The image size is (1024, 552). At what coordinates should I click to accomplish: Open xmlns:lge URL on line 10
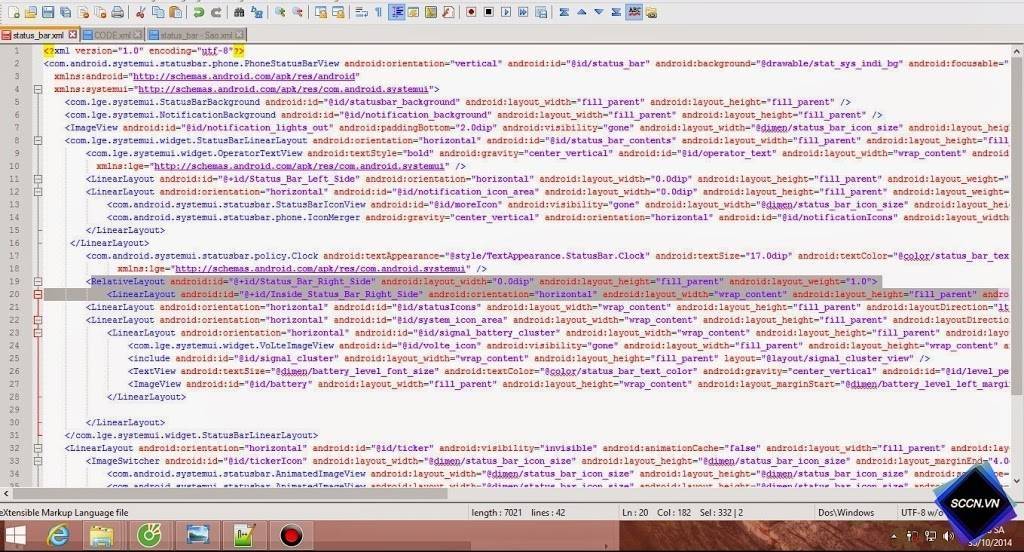tap(299, 167)
